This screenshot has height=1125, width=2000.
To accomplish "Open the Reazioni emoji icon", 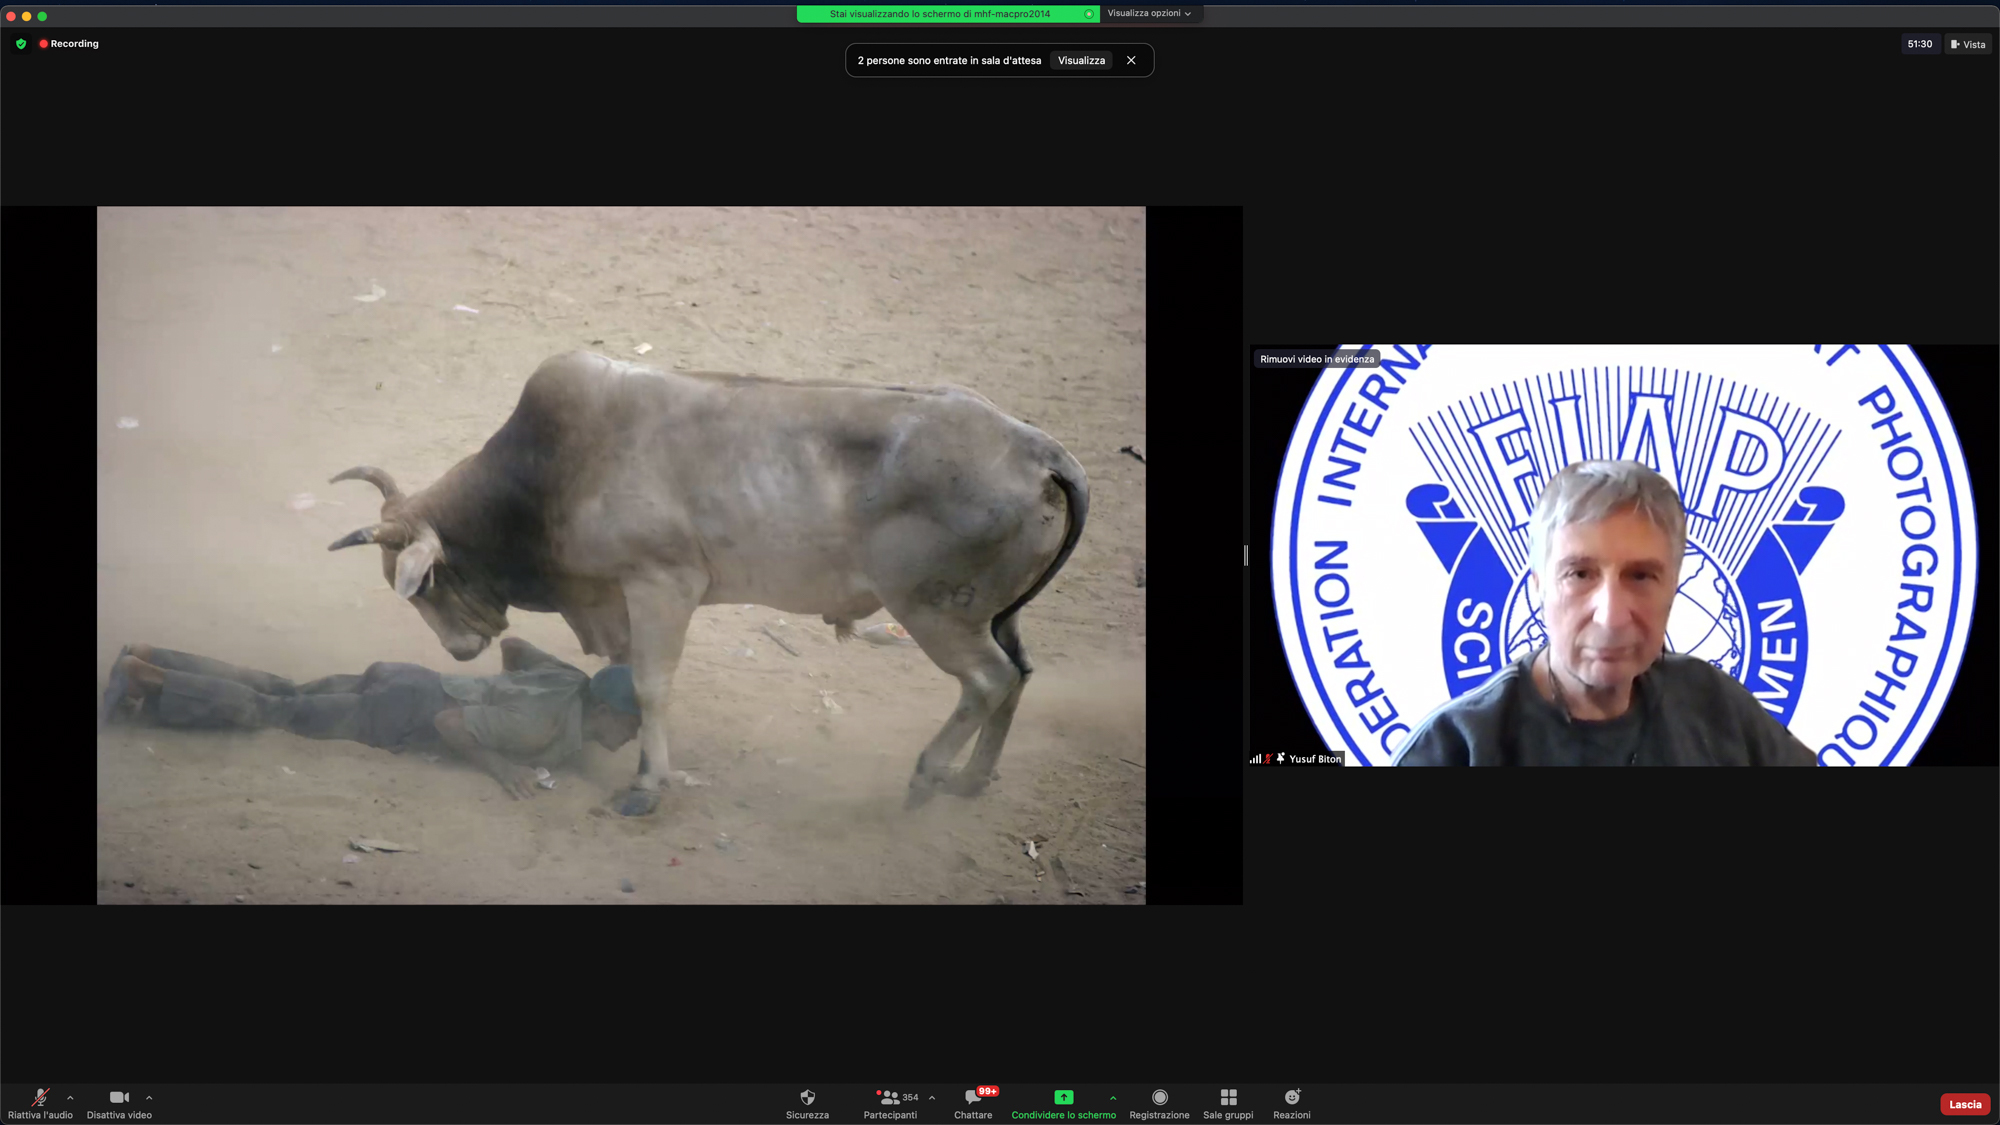I will [1291, 1098].
